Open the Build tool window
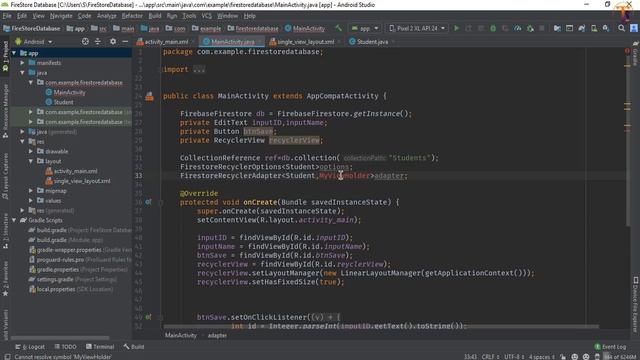 (x=134, y=347)
